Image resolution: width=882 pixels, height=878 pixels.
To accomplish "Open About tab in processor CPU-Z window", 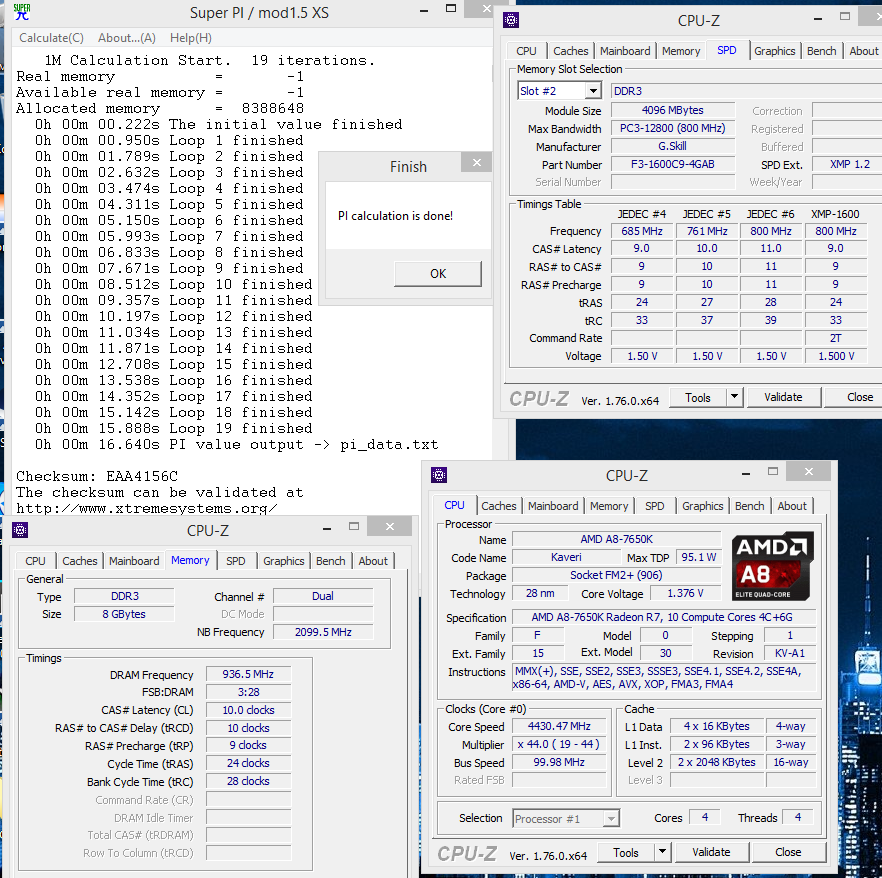I will tap(792, 506).
